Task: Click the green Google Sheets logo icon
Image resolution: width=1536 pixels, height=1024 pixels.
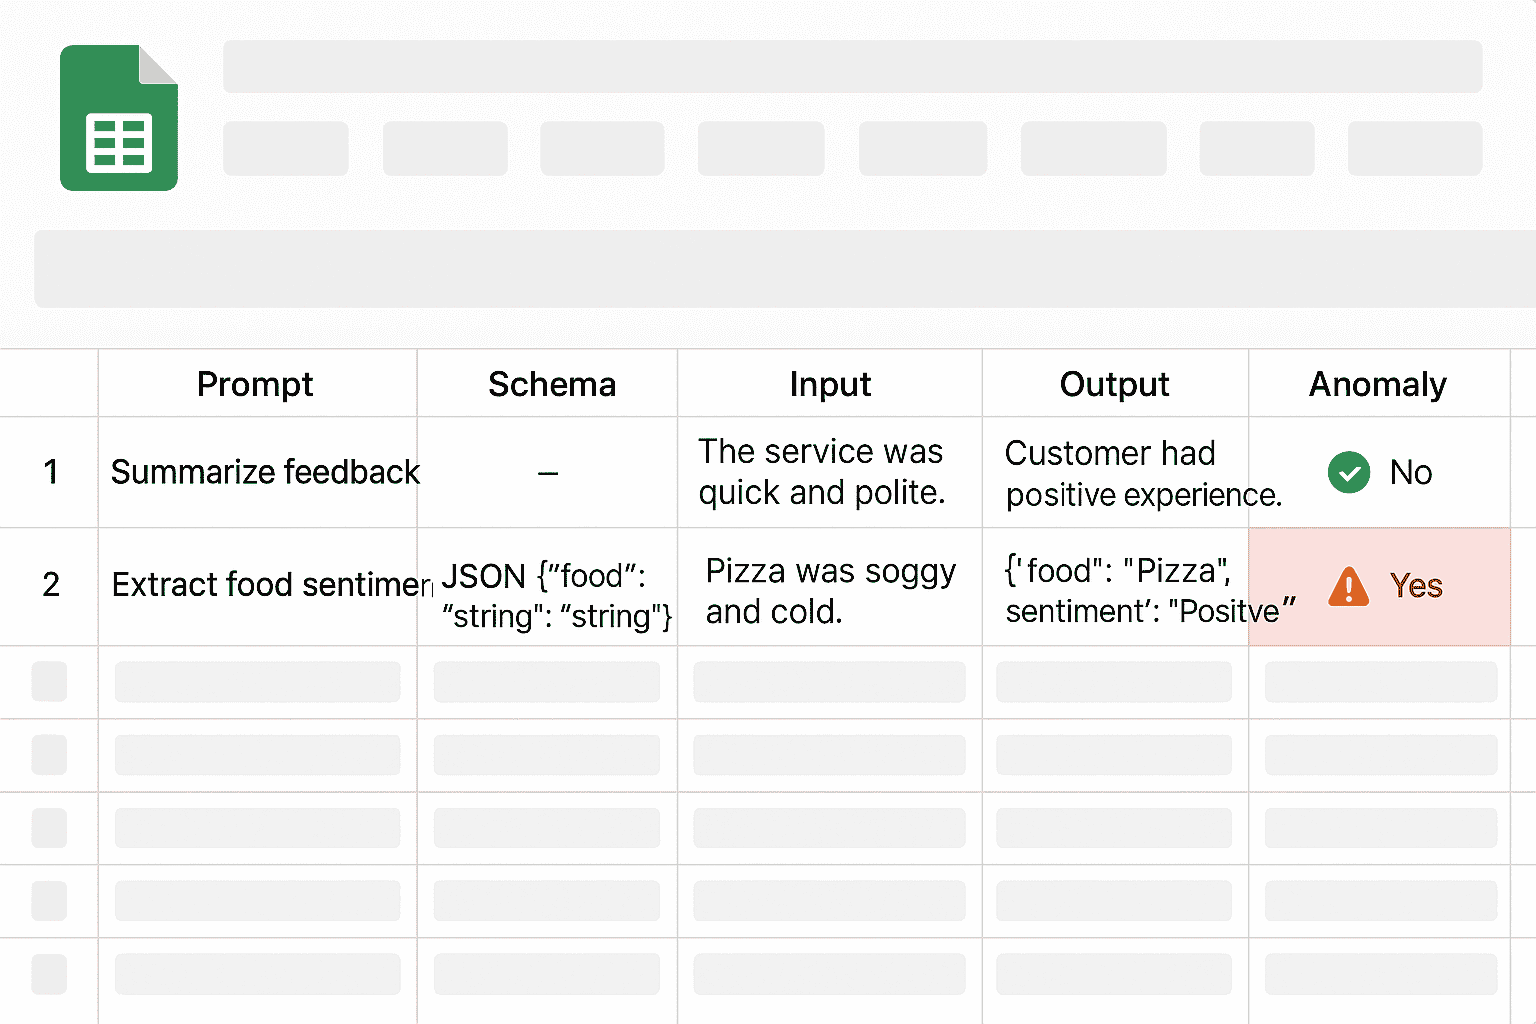Action: (x=119, y=118)
